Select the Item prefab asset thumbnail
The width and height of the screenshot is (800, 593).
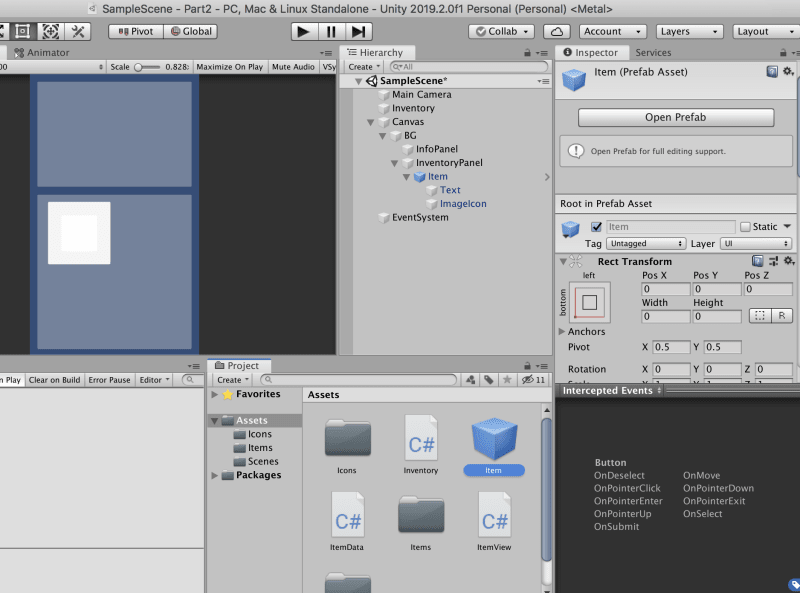click(x=494, y=439)
